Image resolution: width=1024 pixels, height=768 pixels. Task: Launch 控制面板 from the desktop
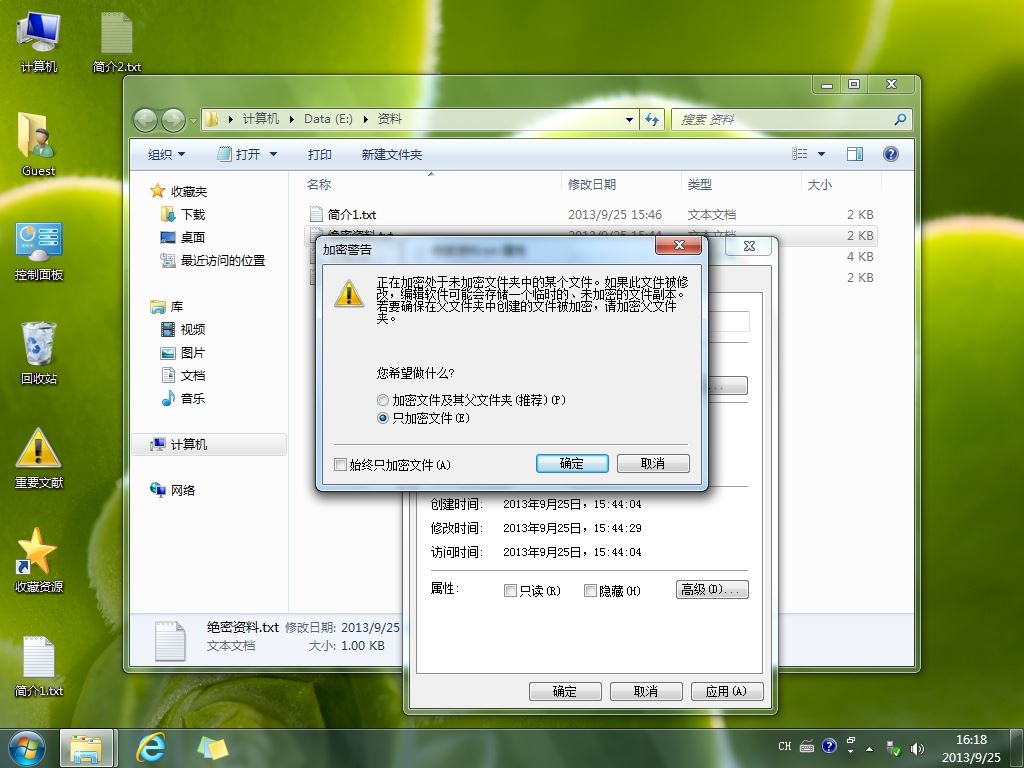click(39, 251)
